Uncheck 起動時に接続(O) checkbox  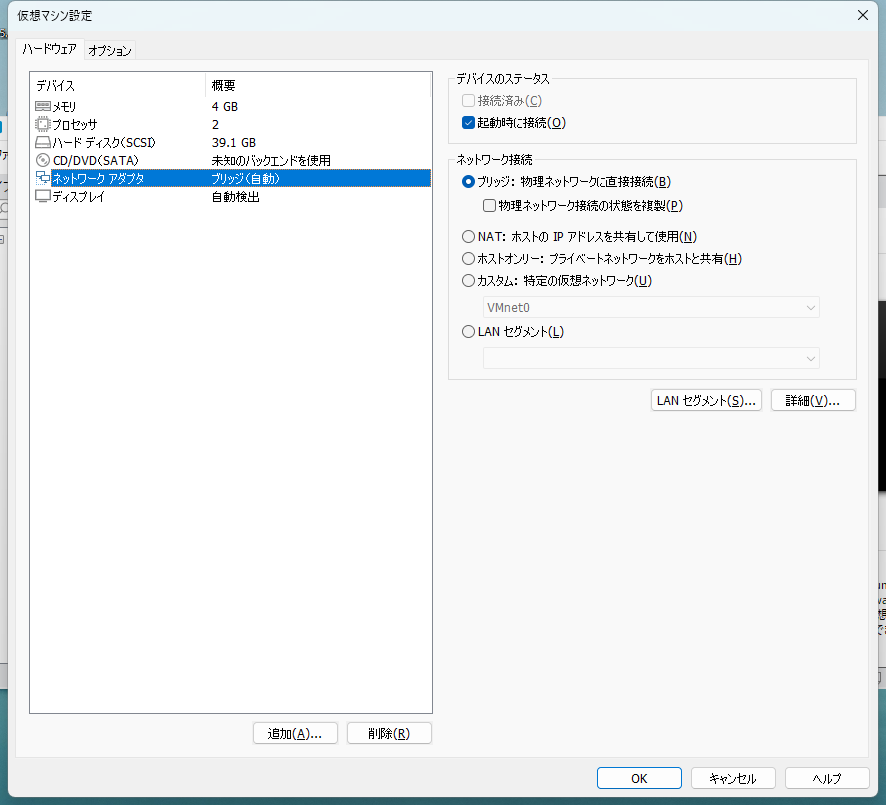(x=468, y=123)
